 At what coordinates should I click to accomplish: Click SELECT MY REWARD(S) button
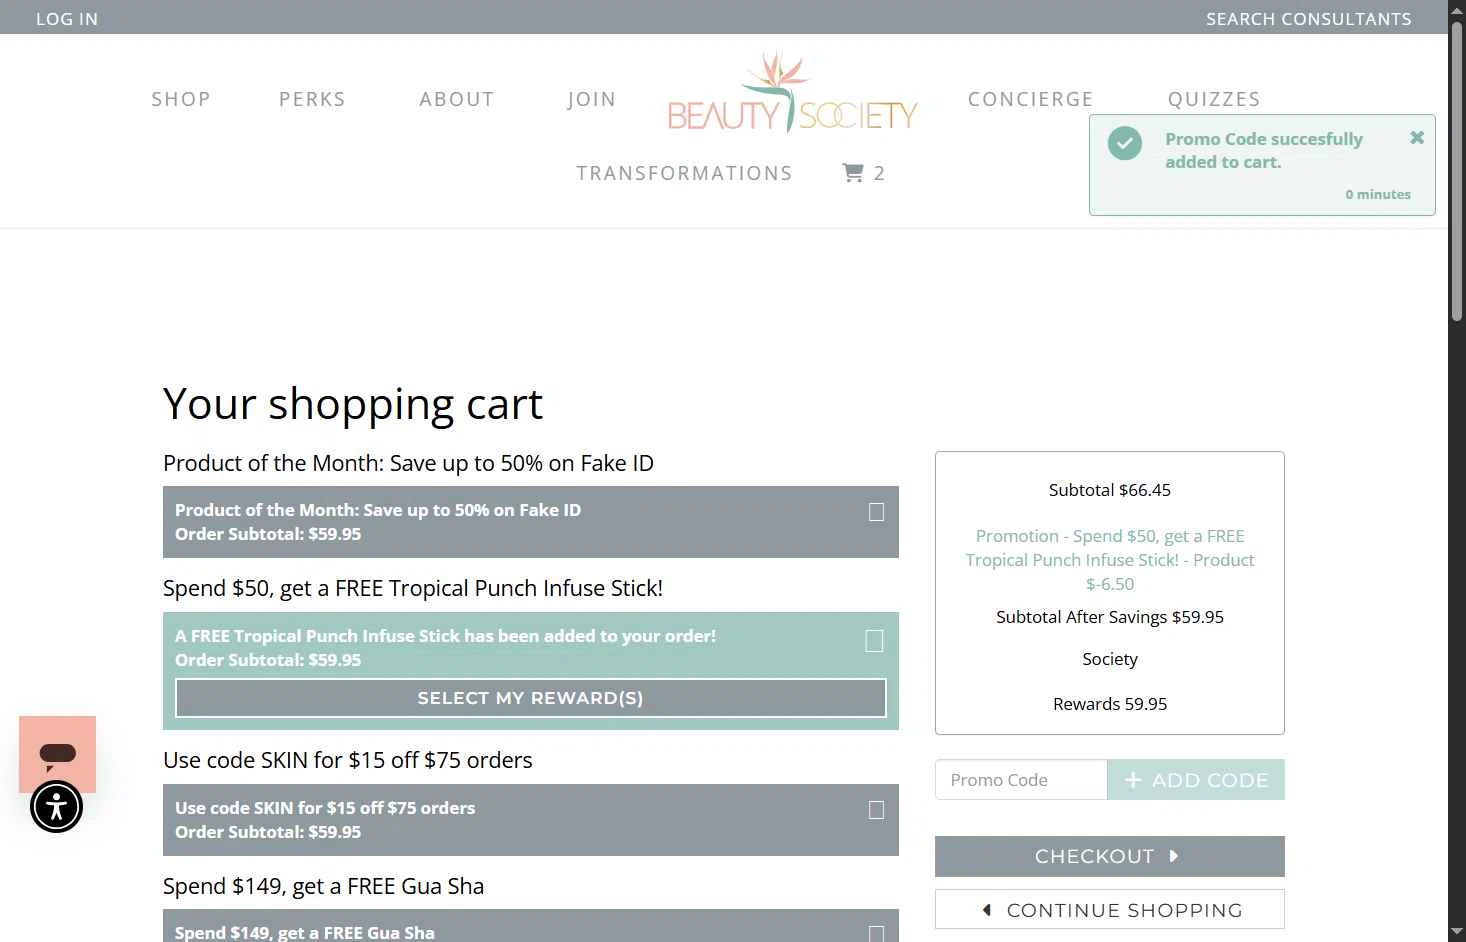coord(531,698)
